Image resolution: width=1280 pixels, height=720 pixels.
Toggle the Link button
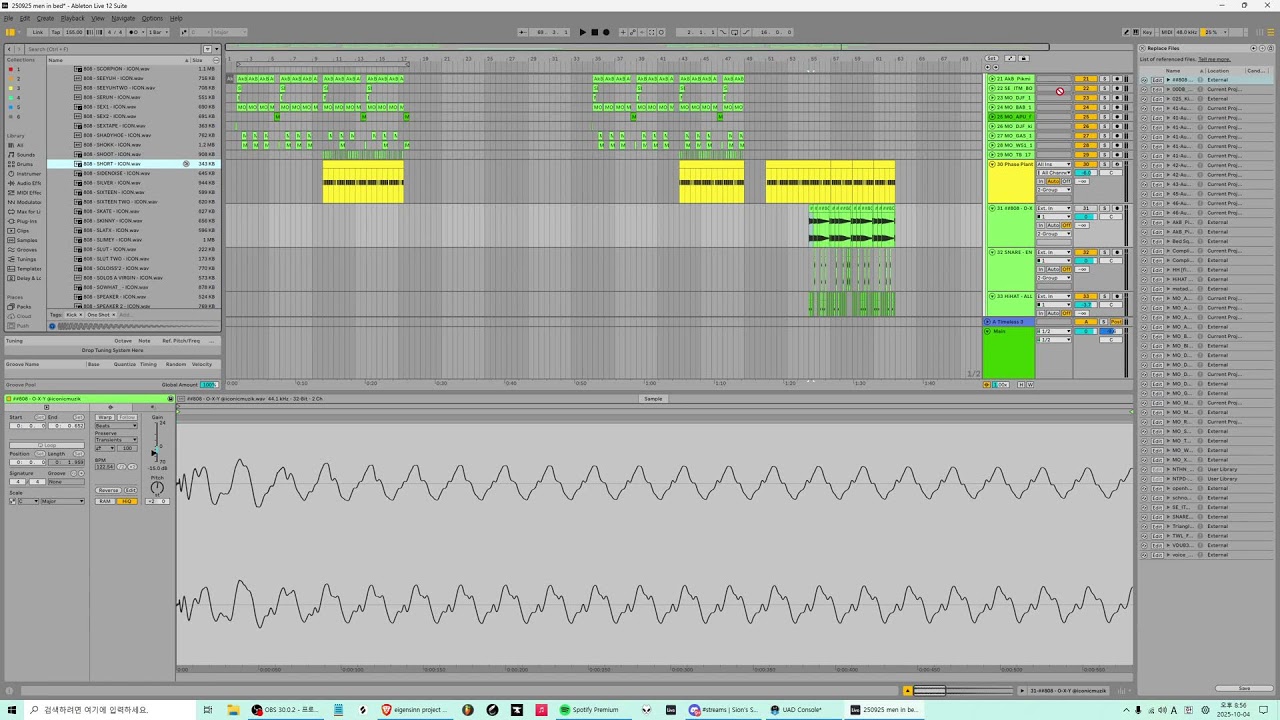[x=38, y=32]
